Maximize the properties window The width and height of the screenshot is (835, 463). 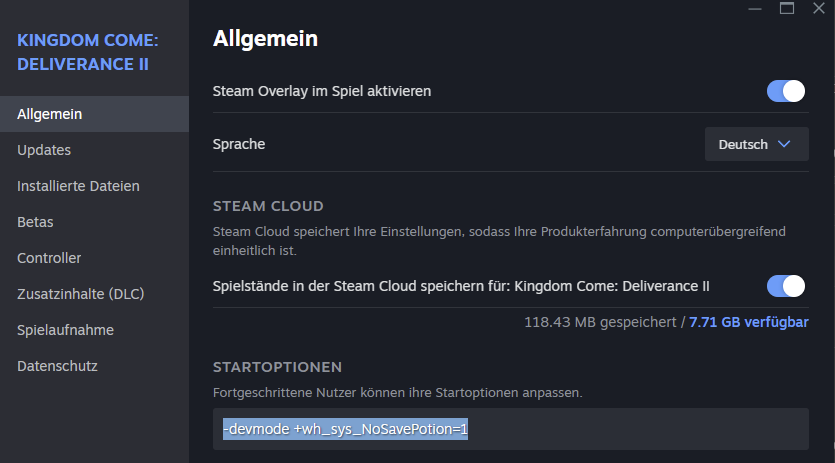(787, 8)
